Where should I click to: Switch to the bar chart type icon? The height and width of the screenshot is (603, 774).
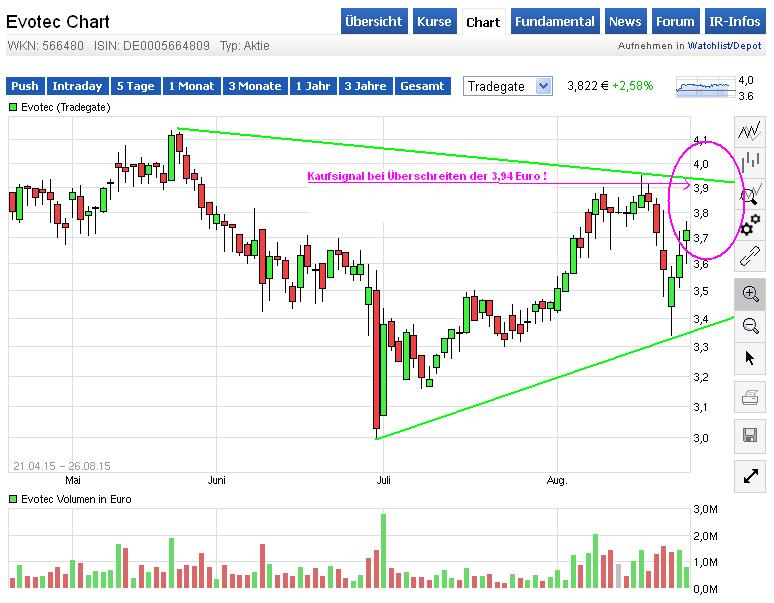pyautogui.click(x=750, y=160)
